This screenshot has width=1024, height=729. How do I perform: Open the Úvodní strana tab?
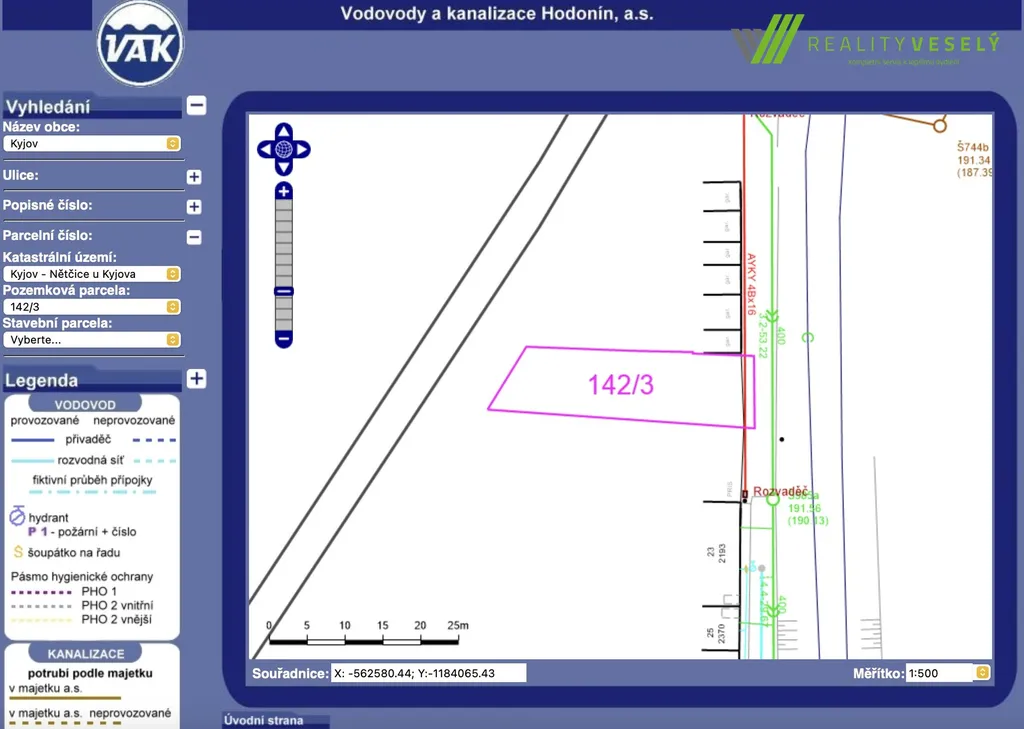(275, 720)
